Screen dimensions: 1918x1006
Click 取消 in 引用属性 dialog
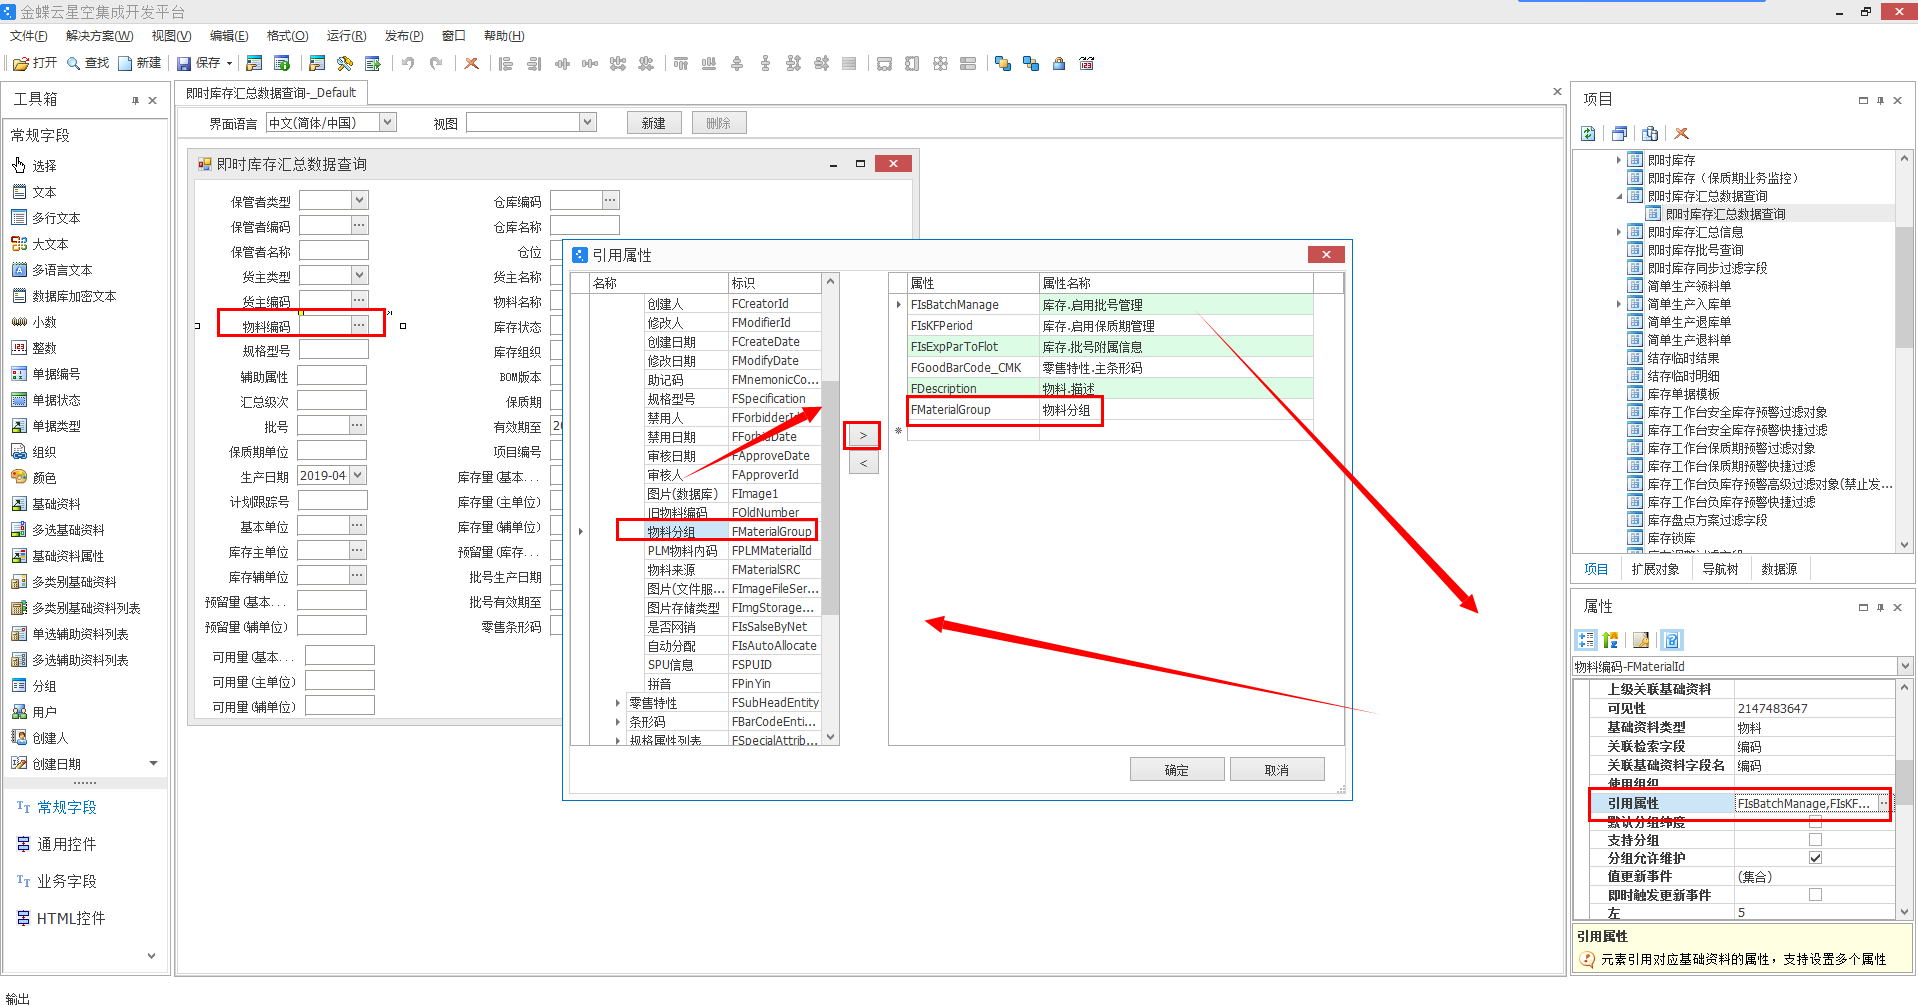1277,769
